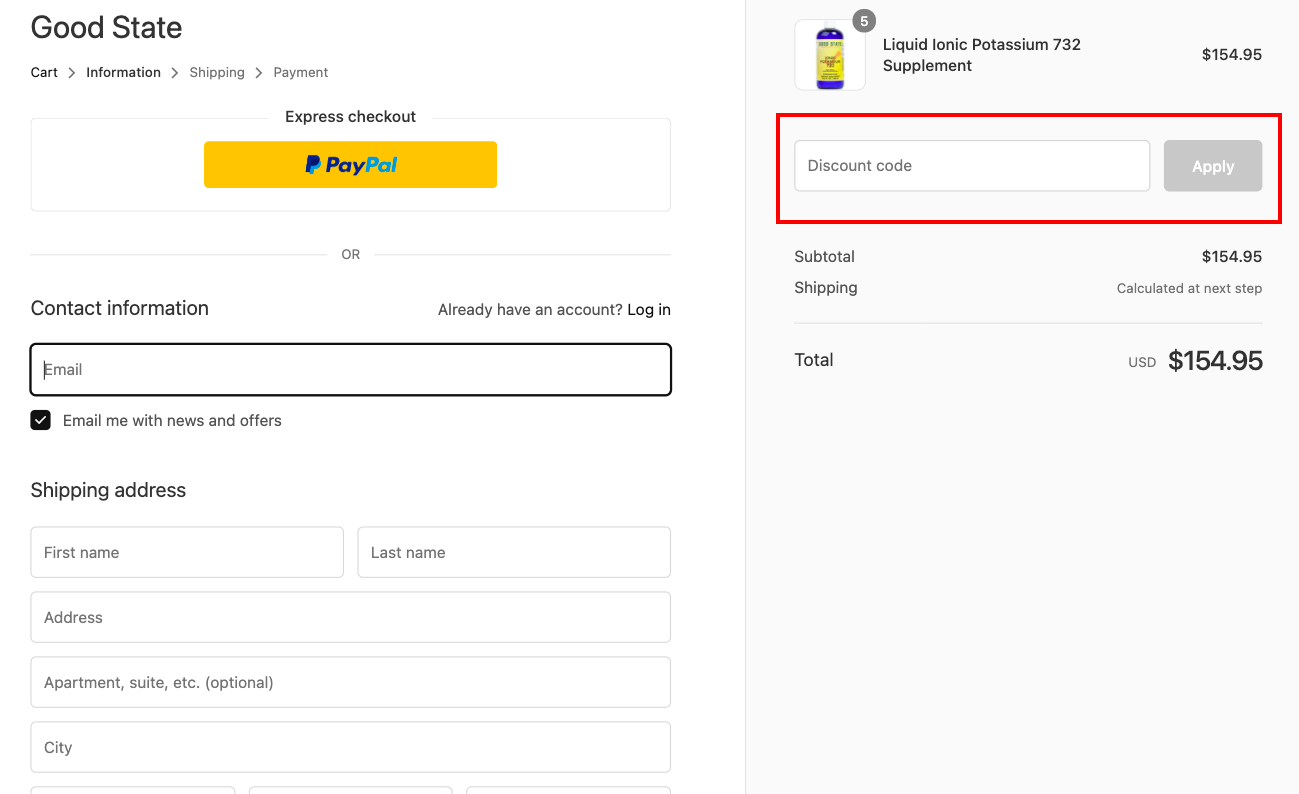Click the Express checkout heading

[350, 117]
